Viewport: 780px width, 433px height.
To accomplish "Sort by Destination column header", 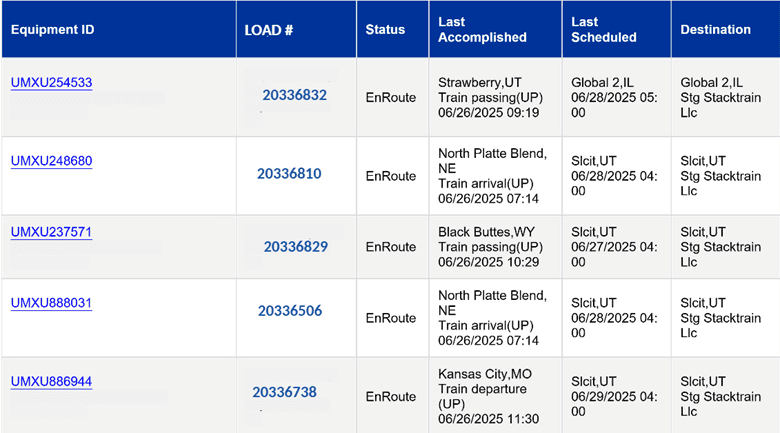I will [715, 30].
